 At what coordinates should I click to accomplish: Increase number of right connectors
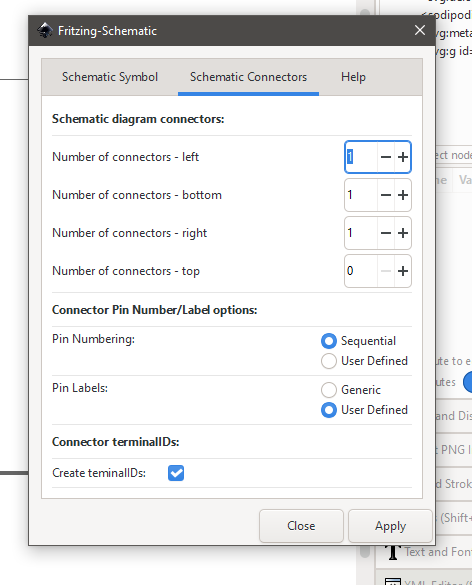403,233
